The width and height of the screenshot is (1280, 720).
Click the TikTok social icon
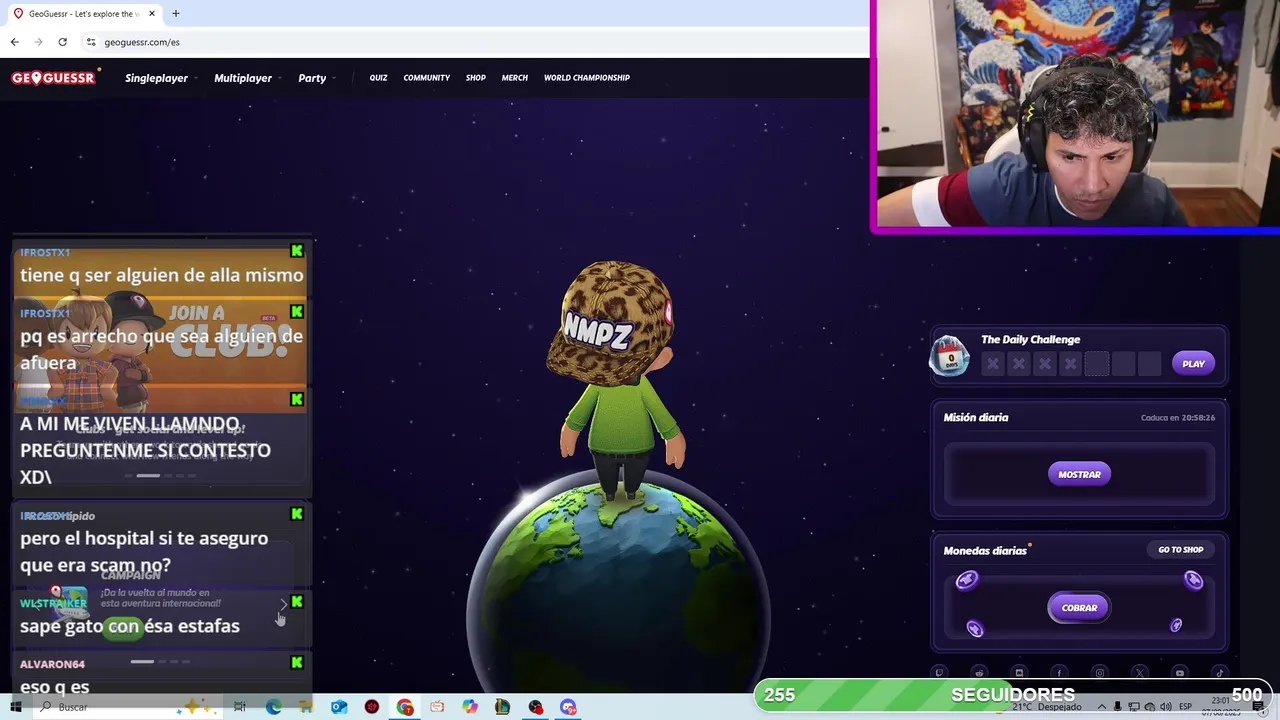[1219, 673]
